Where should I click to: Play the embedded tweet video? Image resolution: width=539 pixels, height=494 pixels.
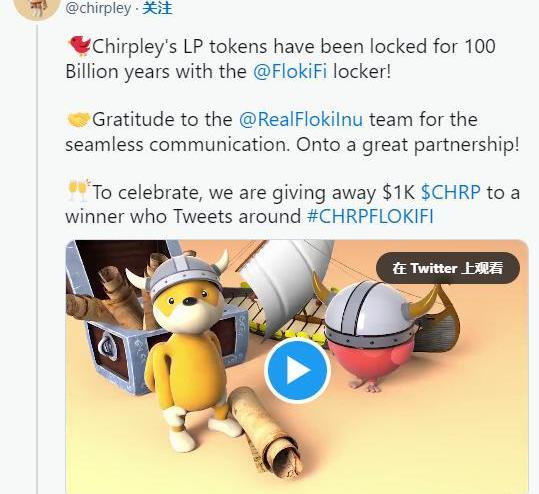tap(298, 370)
